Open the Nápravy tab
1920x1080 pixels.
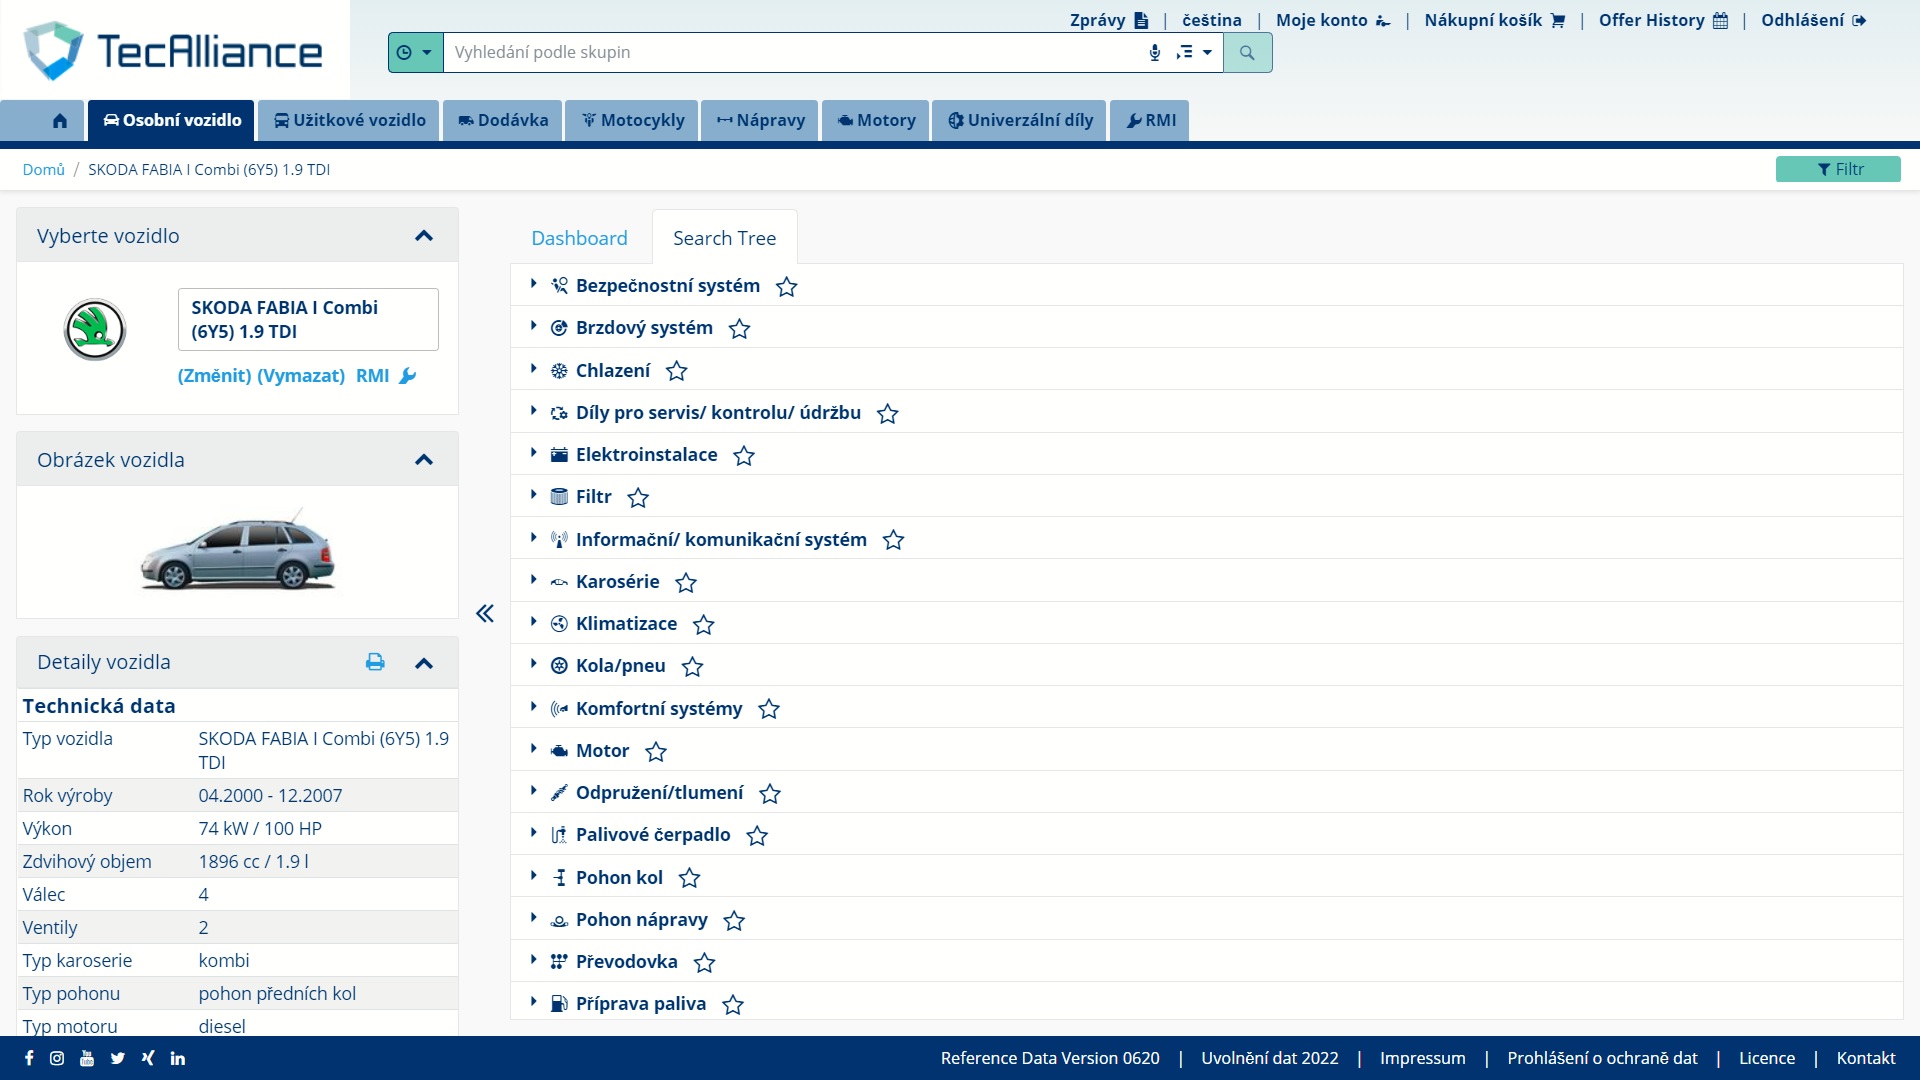coord(760,120)
